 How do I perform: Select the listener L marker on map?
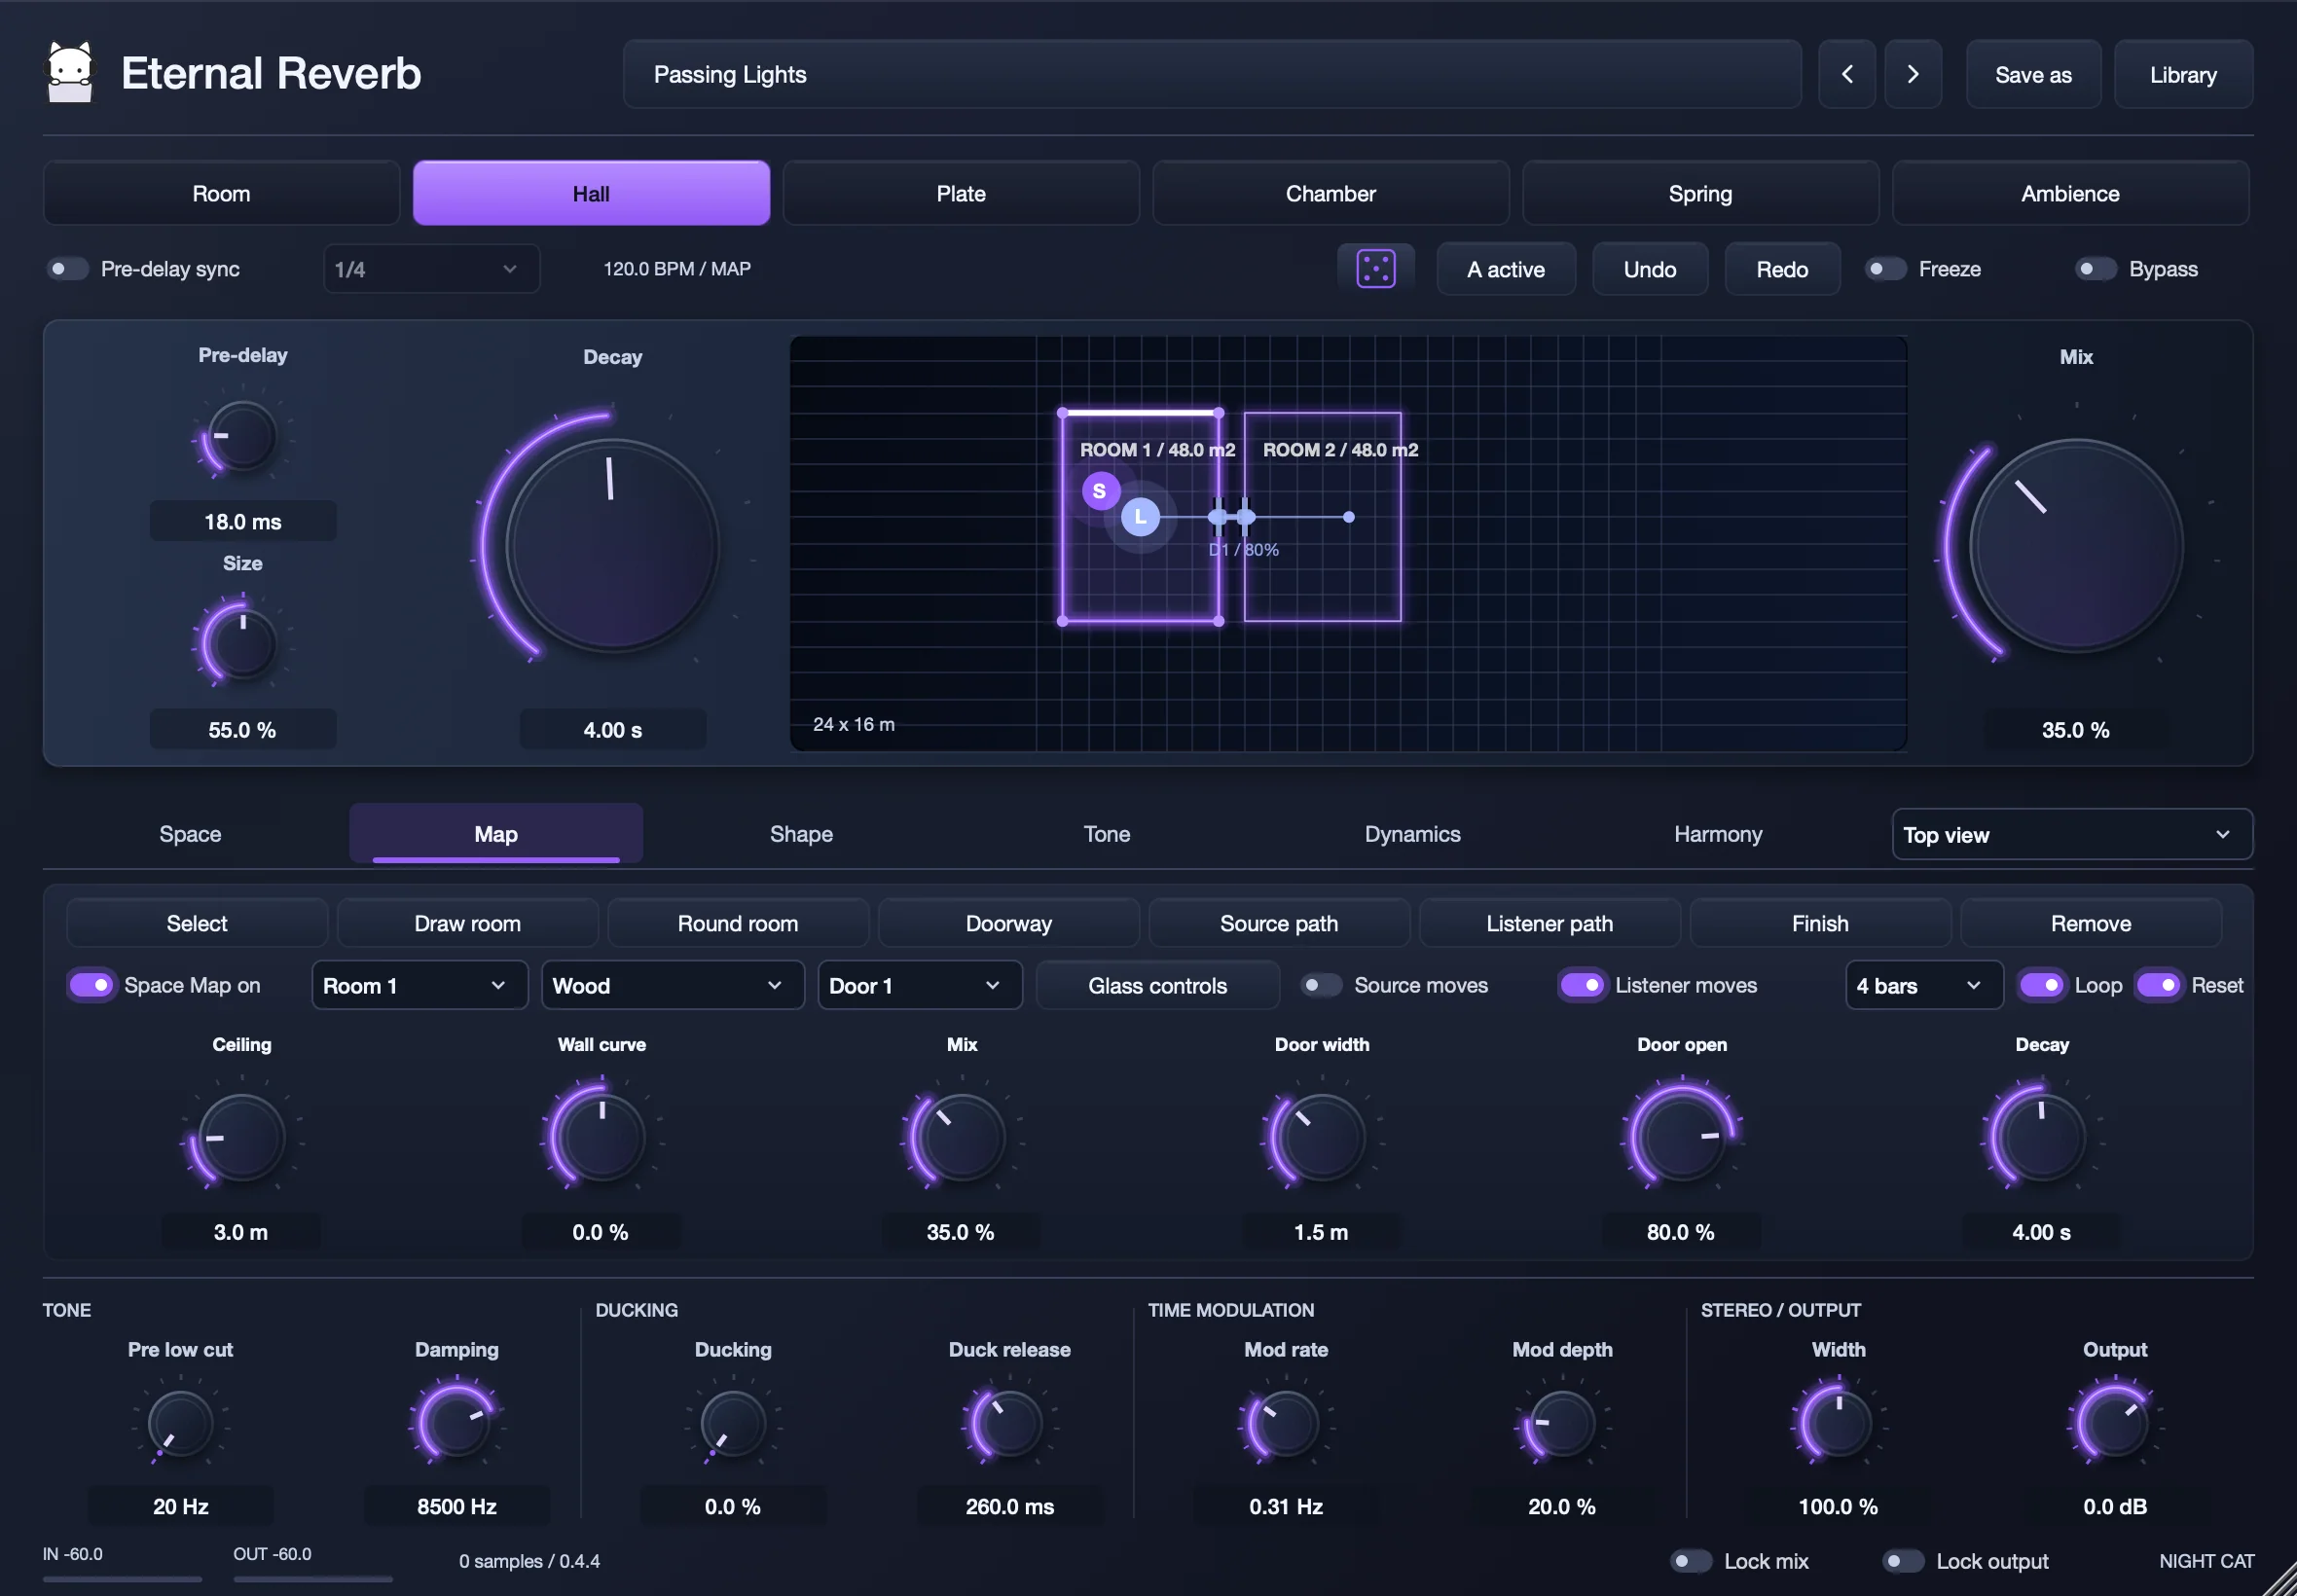coord(1140,517)
